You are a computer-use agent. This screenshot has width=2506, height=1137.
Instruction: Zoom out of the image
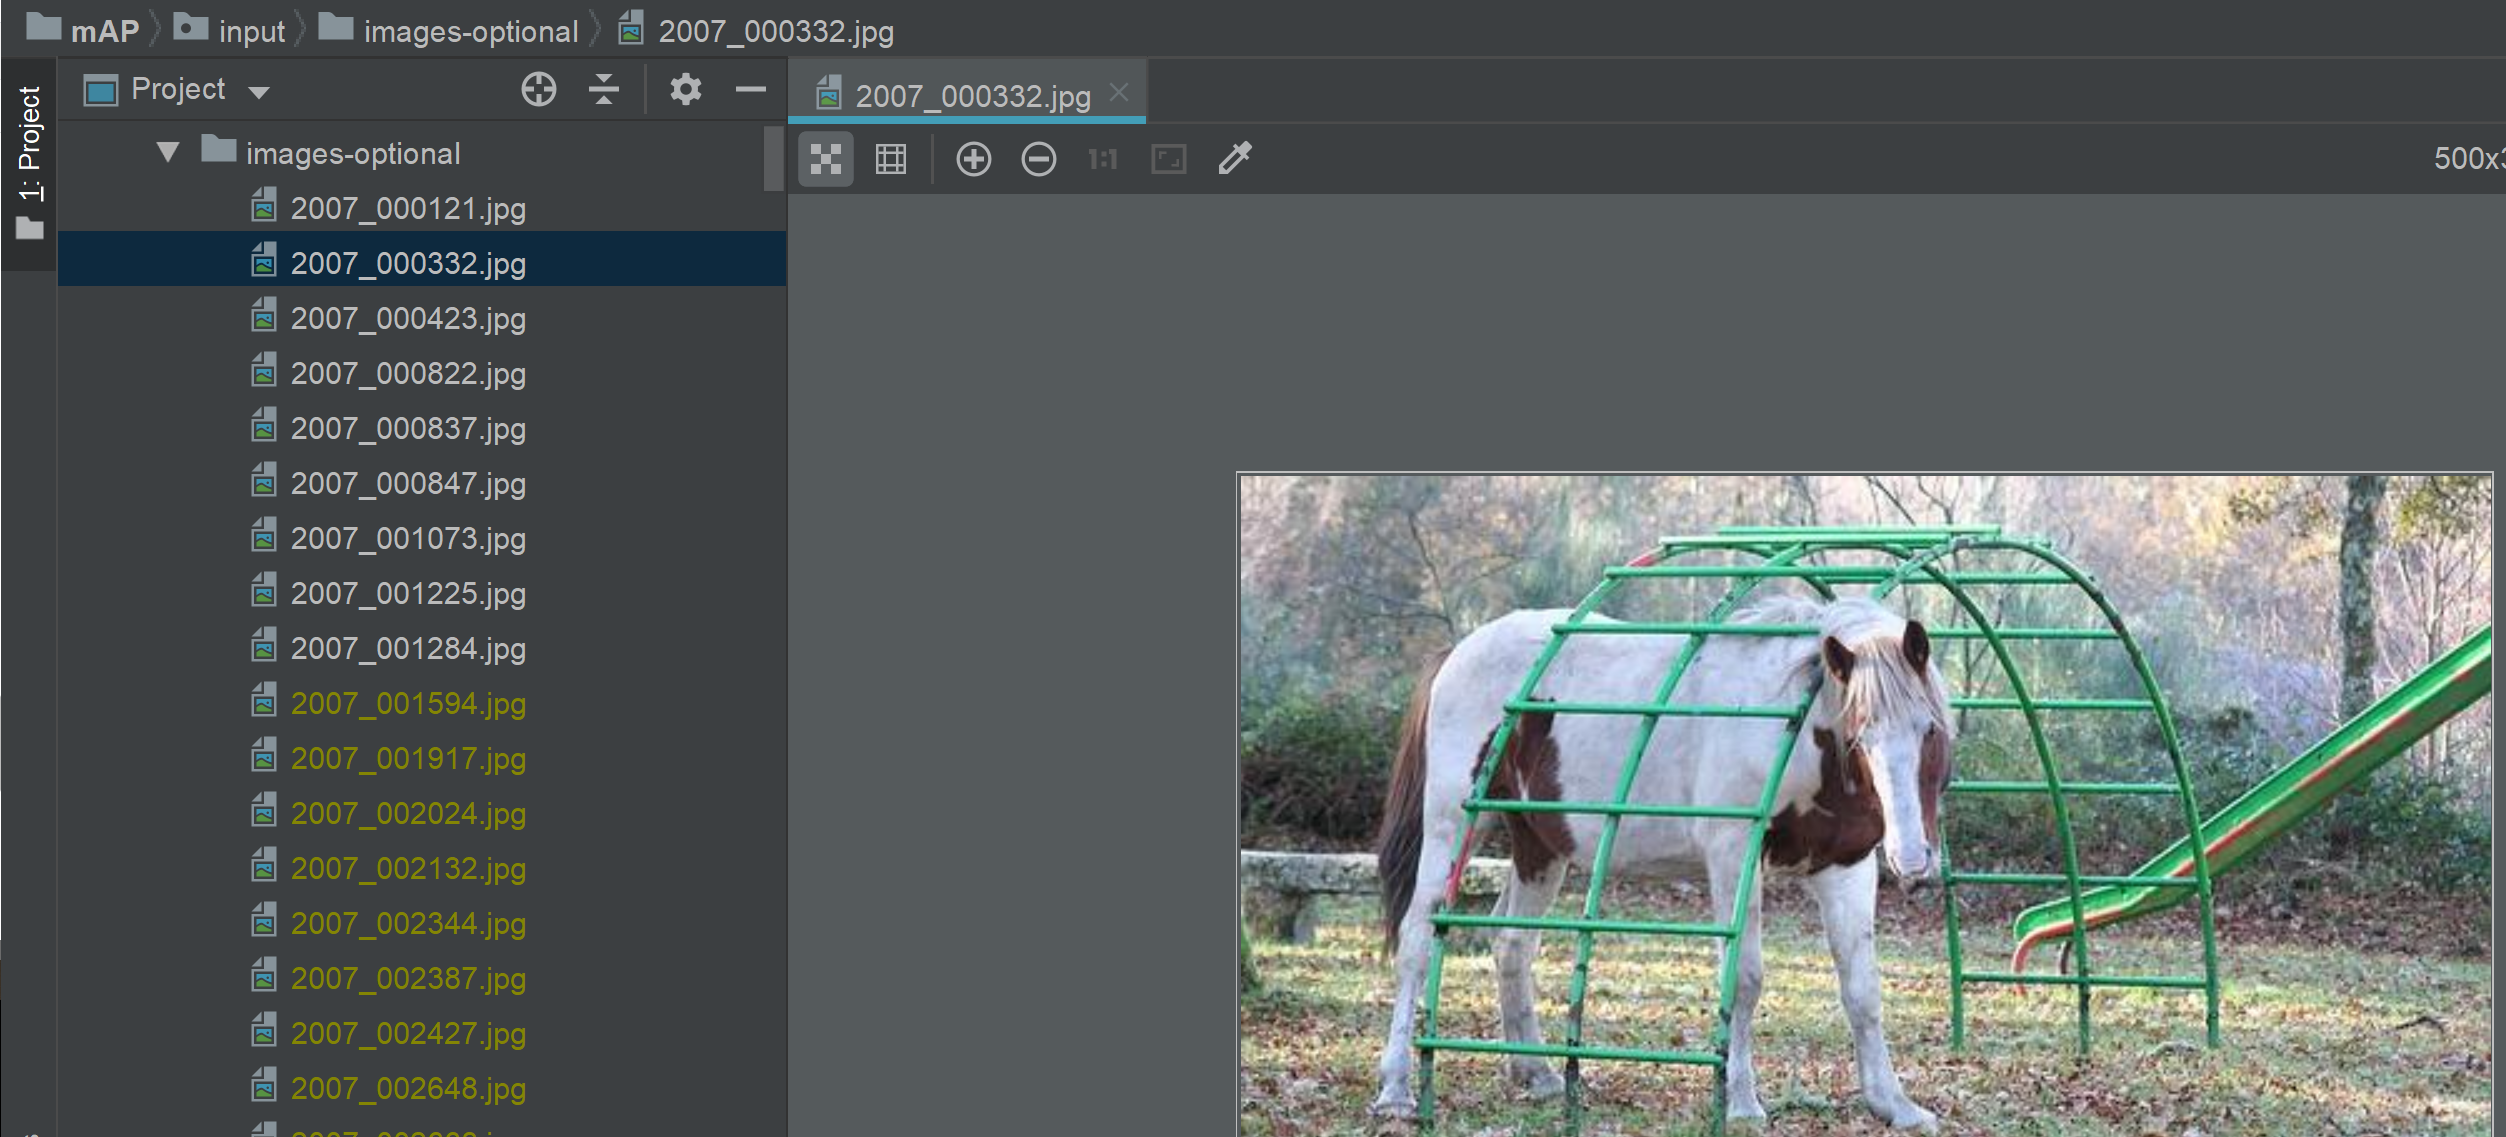pyautogui.click(x=1038, y=159)
